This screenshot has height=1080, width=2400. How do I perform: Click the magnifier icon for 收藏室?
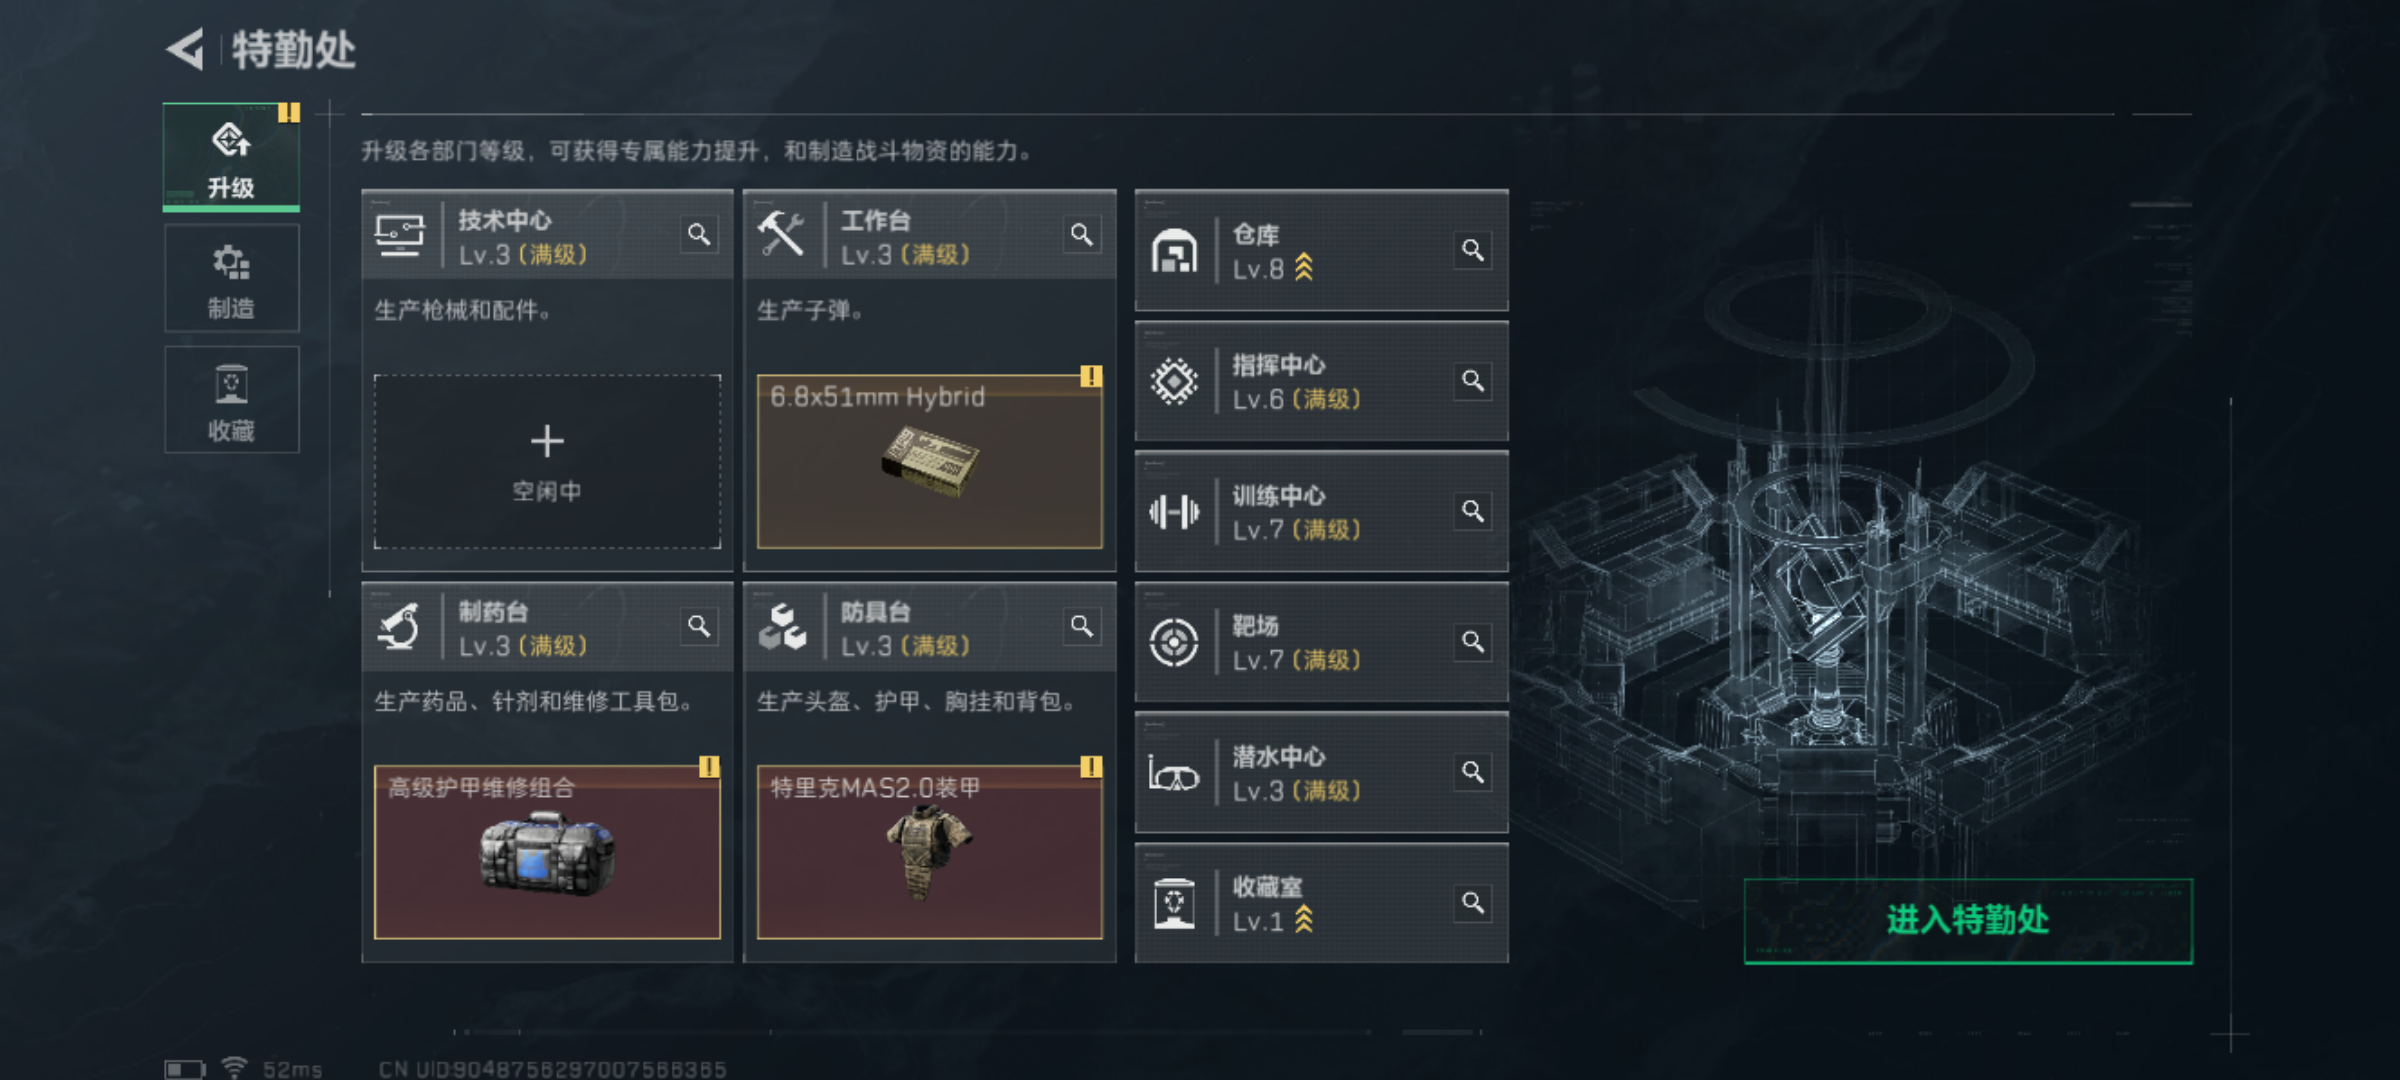point(1473,903)
